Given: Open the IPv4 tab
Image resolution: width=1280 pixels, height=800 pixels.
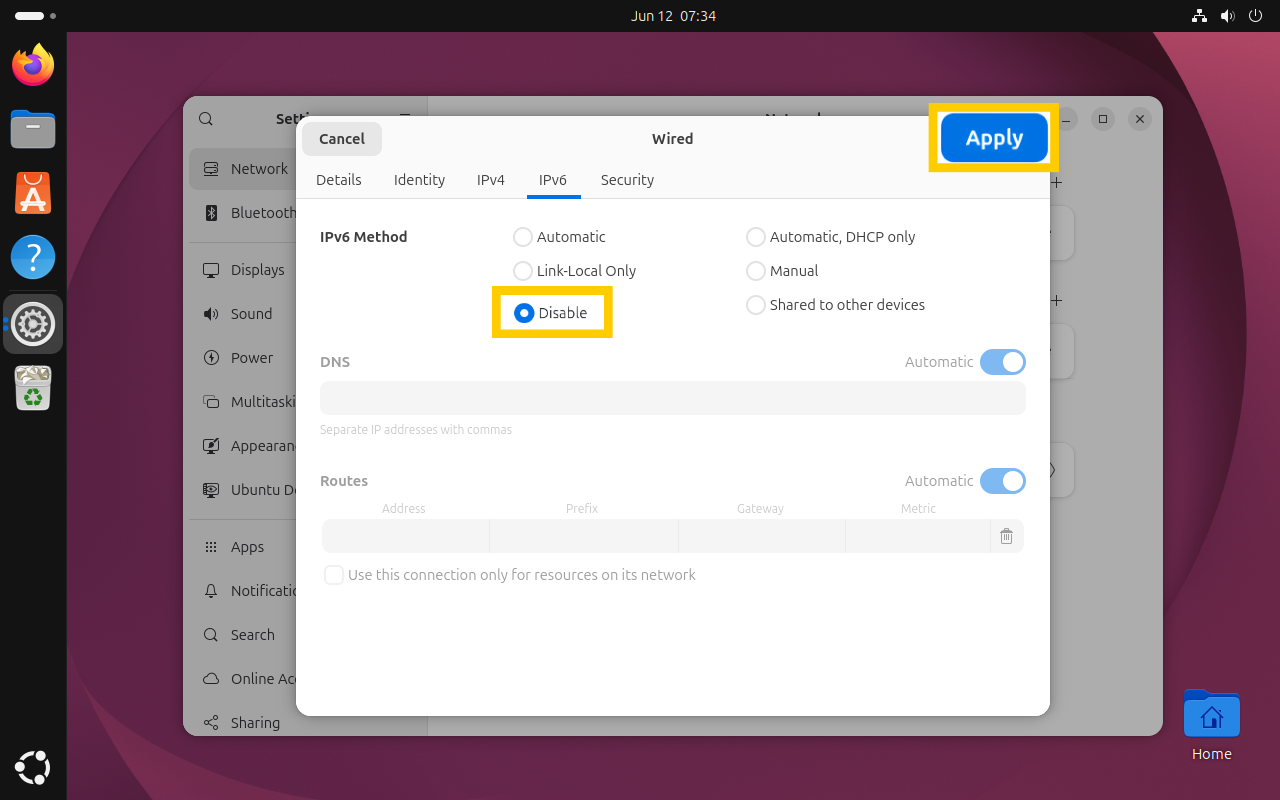Looking at the screenshot, I should click(x=491, y=180).
